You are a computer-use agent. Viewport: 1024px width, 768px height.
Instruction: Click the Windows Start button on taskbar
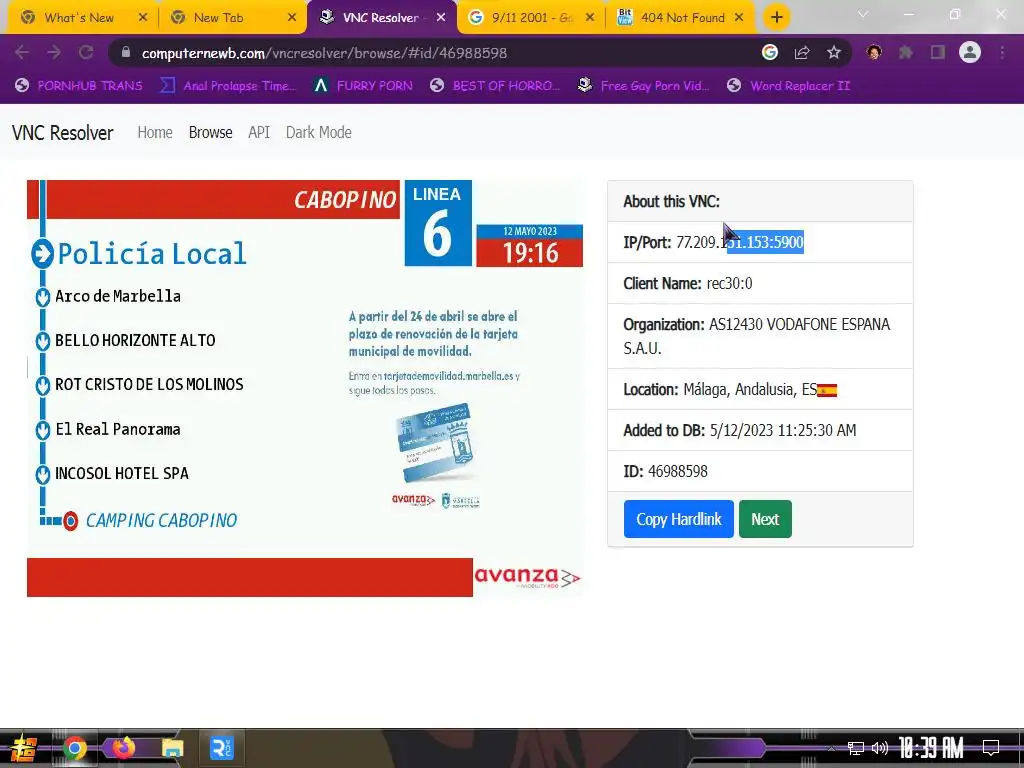pyautogui.click(x=23, y=748)
